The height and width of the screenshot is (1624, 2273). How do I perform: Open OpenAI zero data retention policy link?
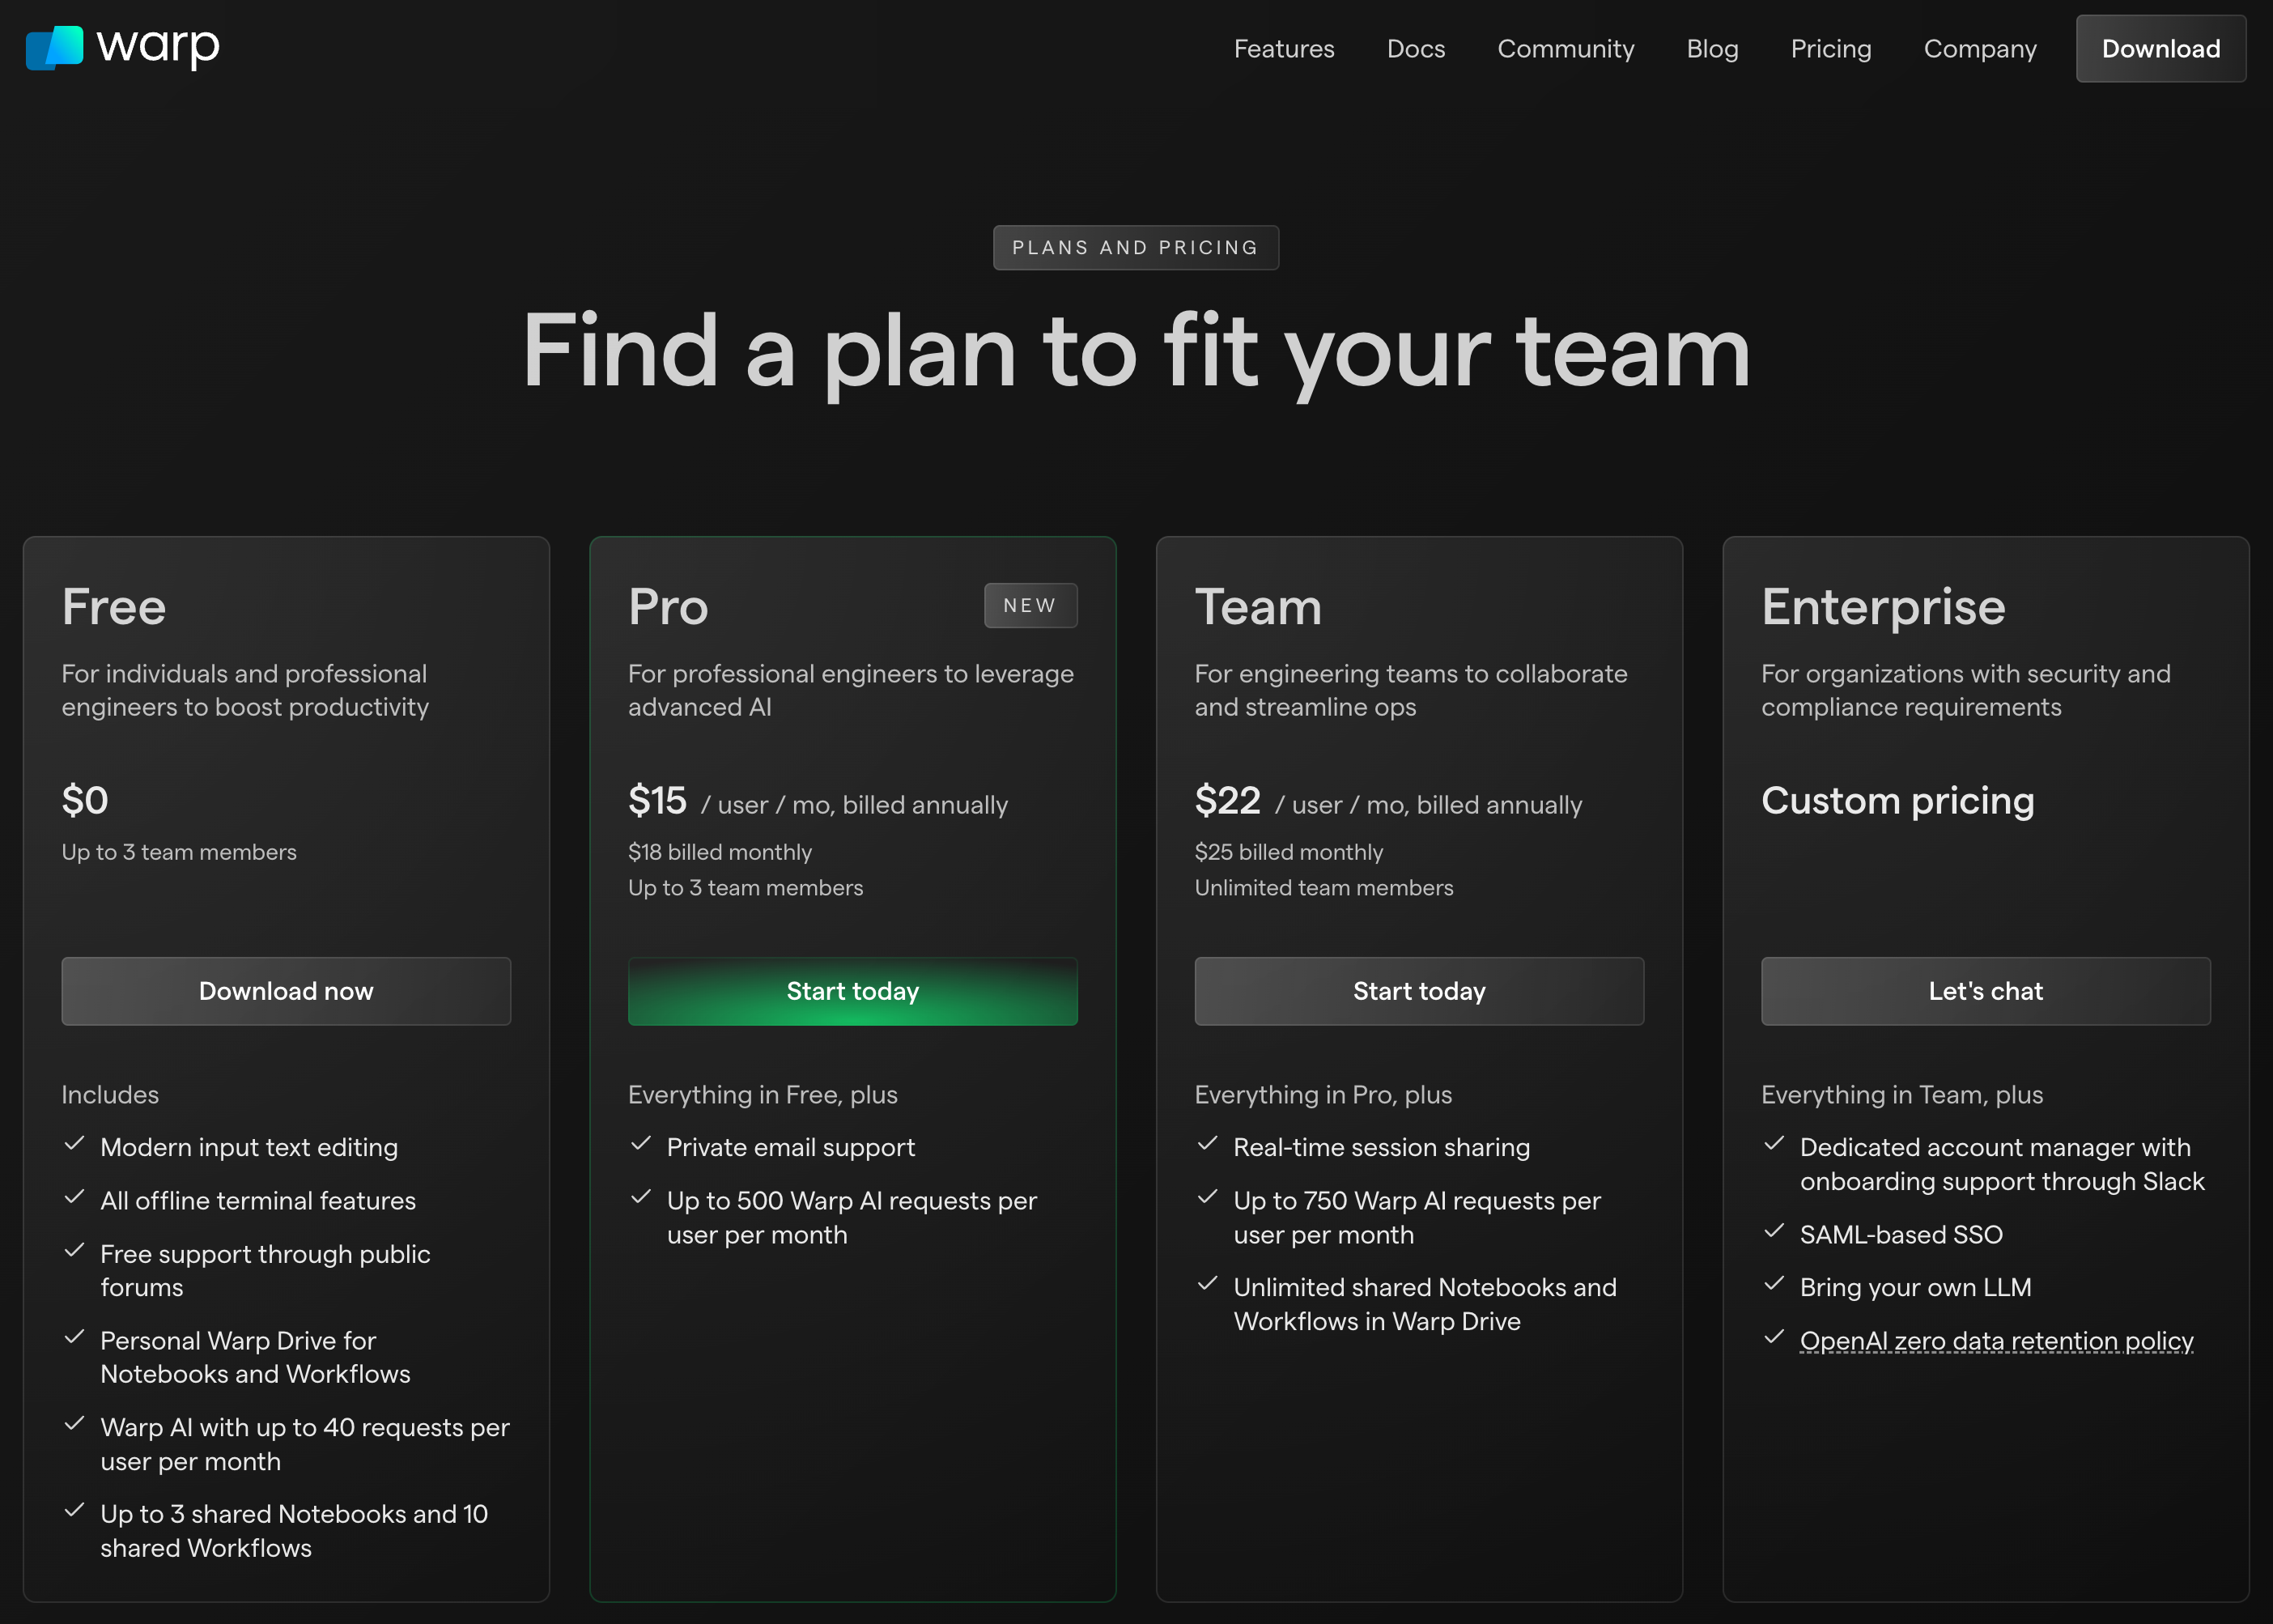coord(1996,1341)
